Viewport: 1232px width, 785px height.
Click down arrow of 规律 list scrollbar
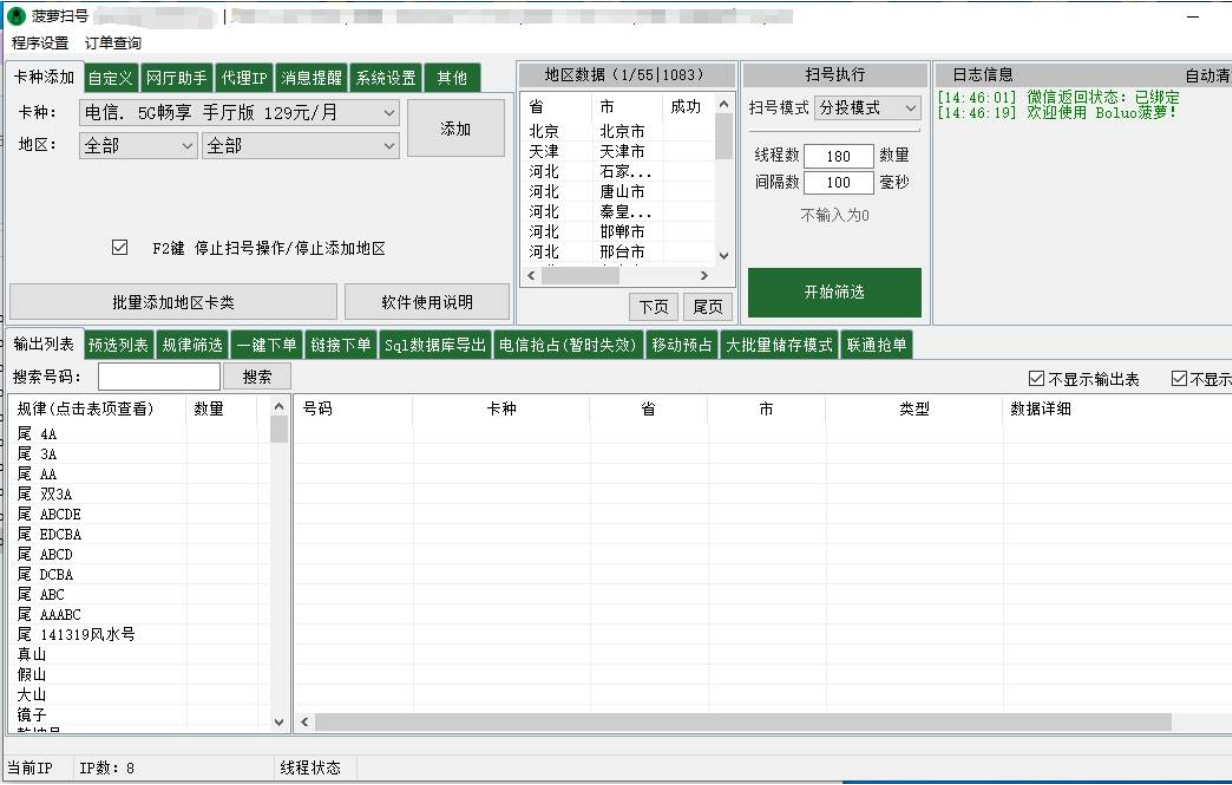point(279,722)
